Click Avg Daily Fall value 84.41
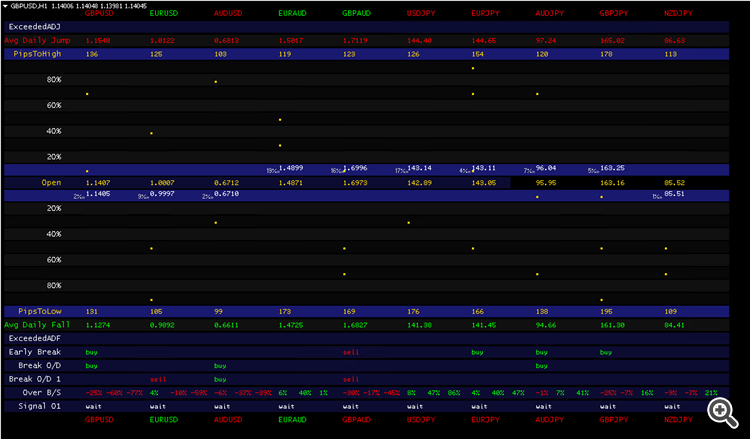 click(674, 325)
